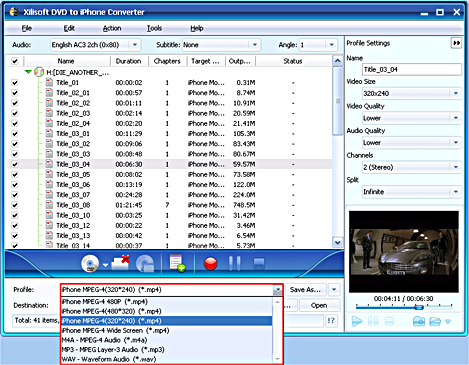Open the arrow beside the DVD icon

point(105,265)
